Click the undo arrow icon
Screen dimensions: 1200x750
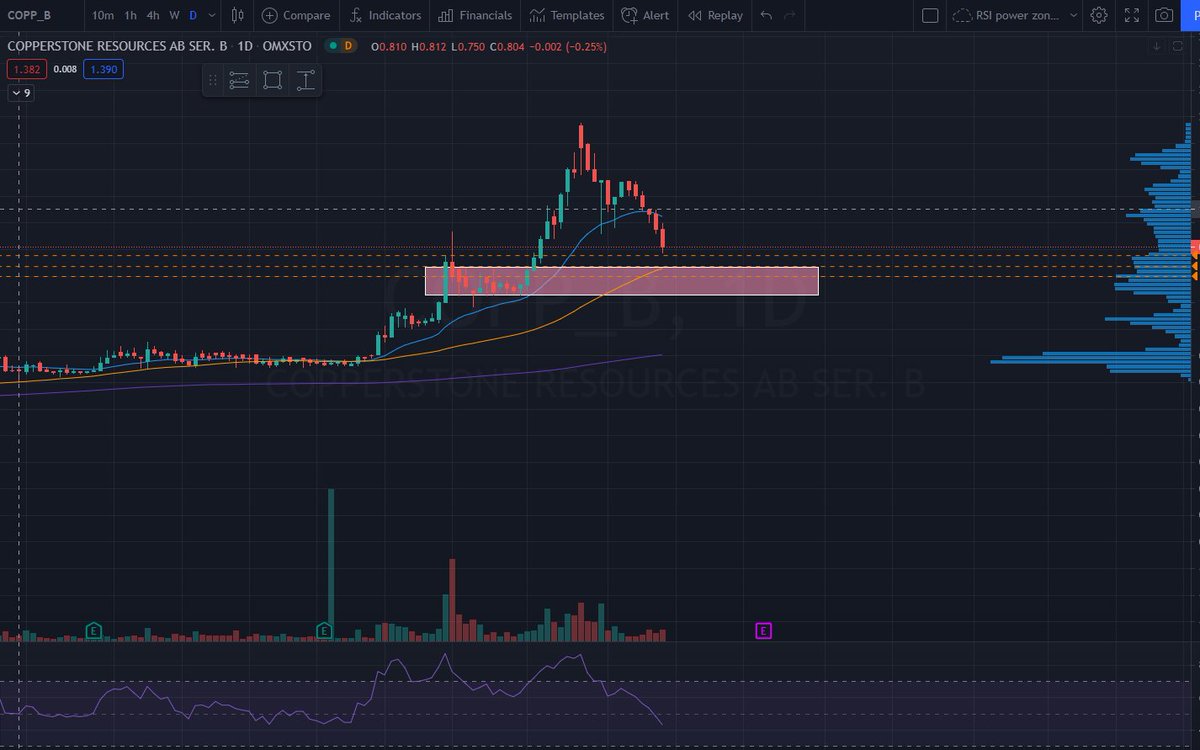point(766,15)
